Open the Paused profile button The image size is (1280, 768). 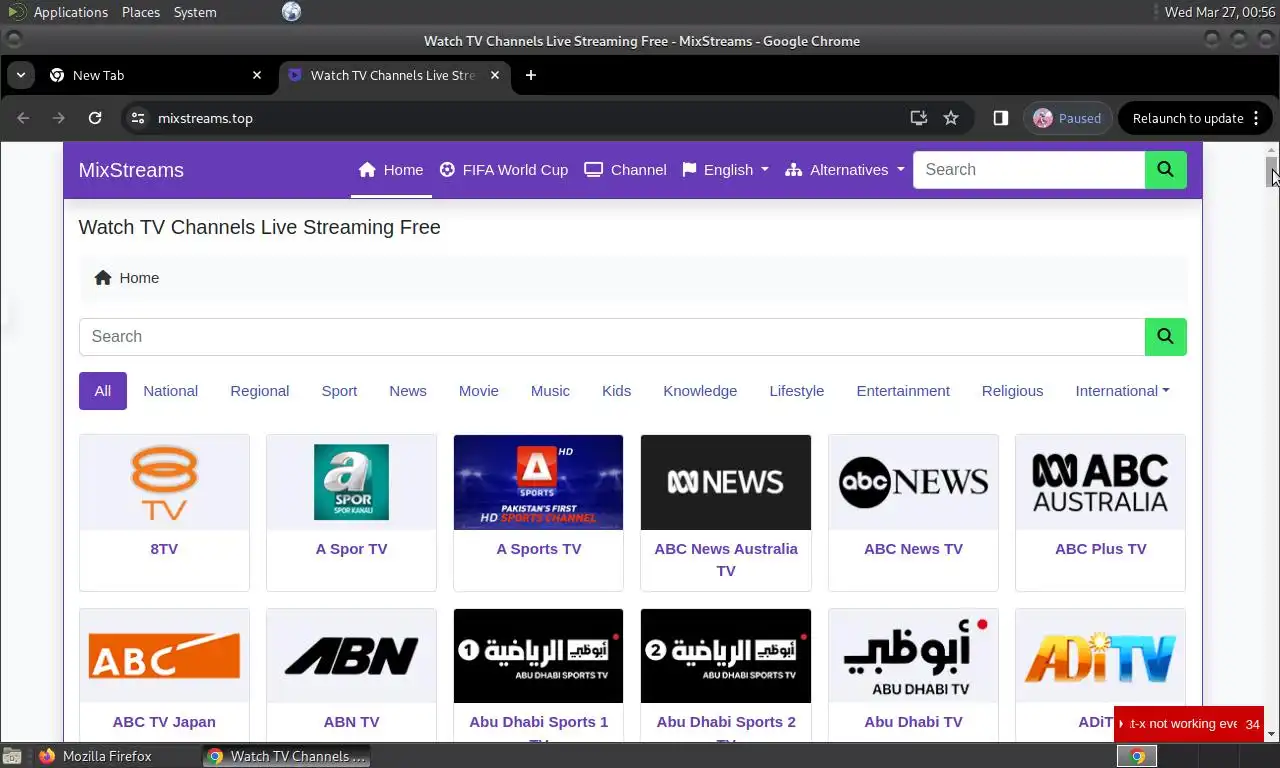click(x=1068, y=118)
